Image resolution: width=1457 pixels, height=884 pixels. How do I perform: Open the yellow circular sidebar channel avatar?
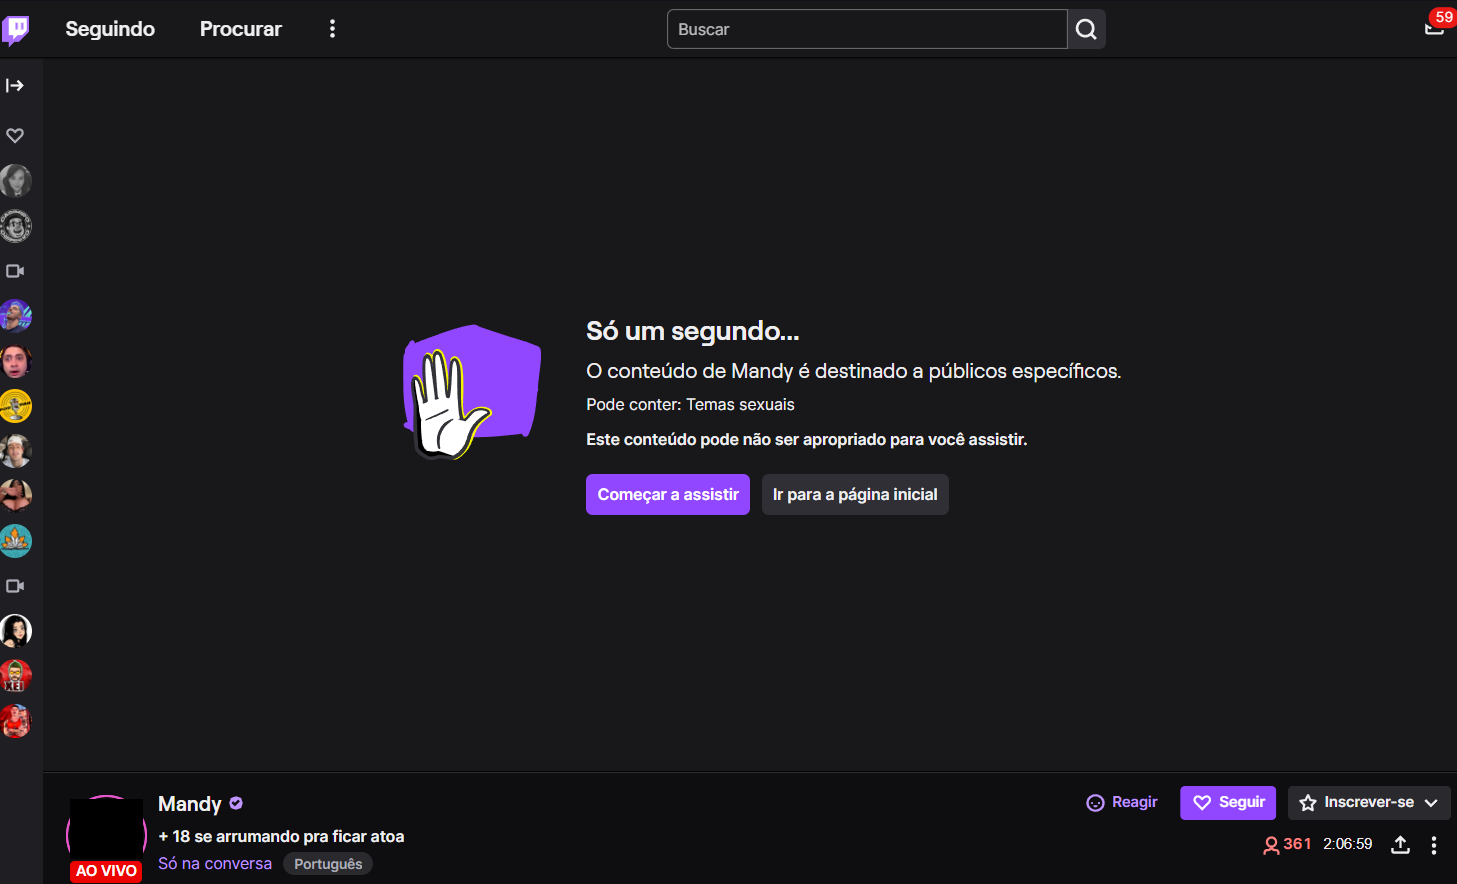pyautogui.click(x=15, y=406)
